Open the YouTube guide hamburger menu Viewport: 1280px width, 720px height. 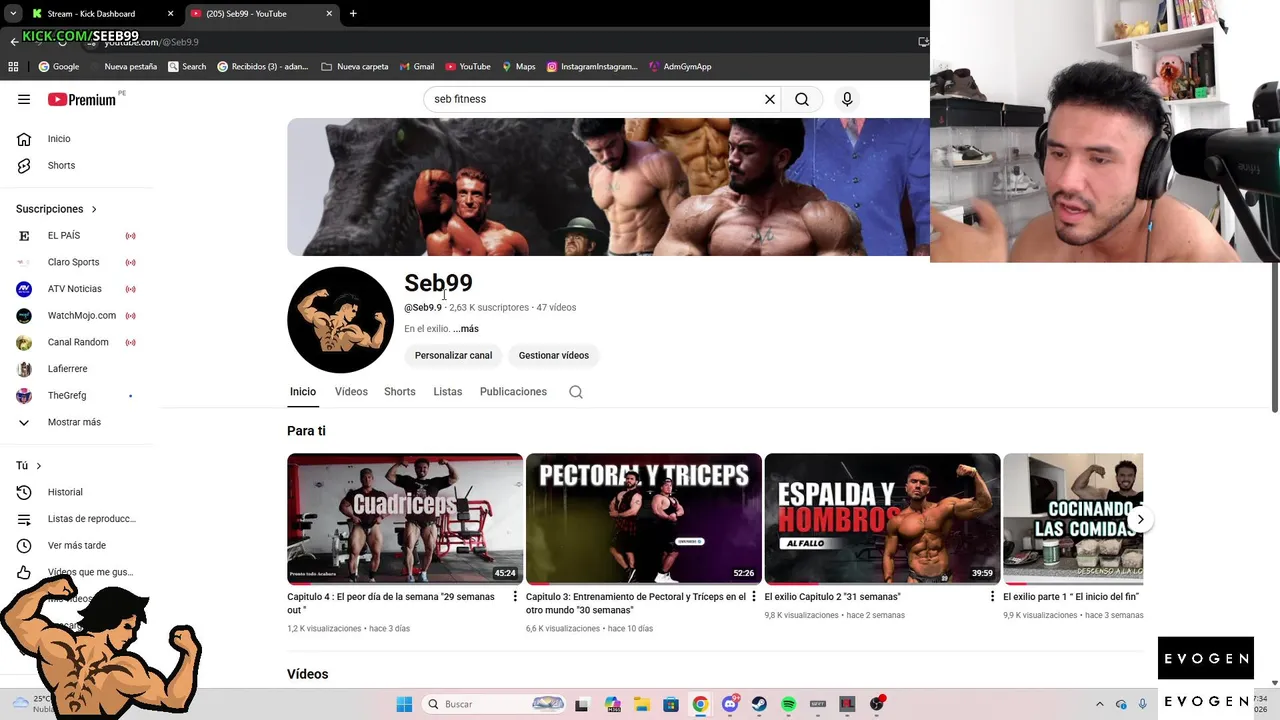click(24, 99)
